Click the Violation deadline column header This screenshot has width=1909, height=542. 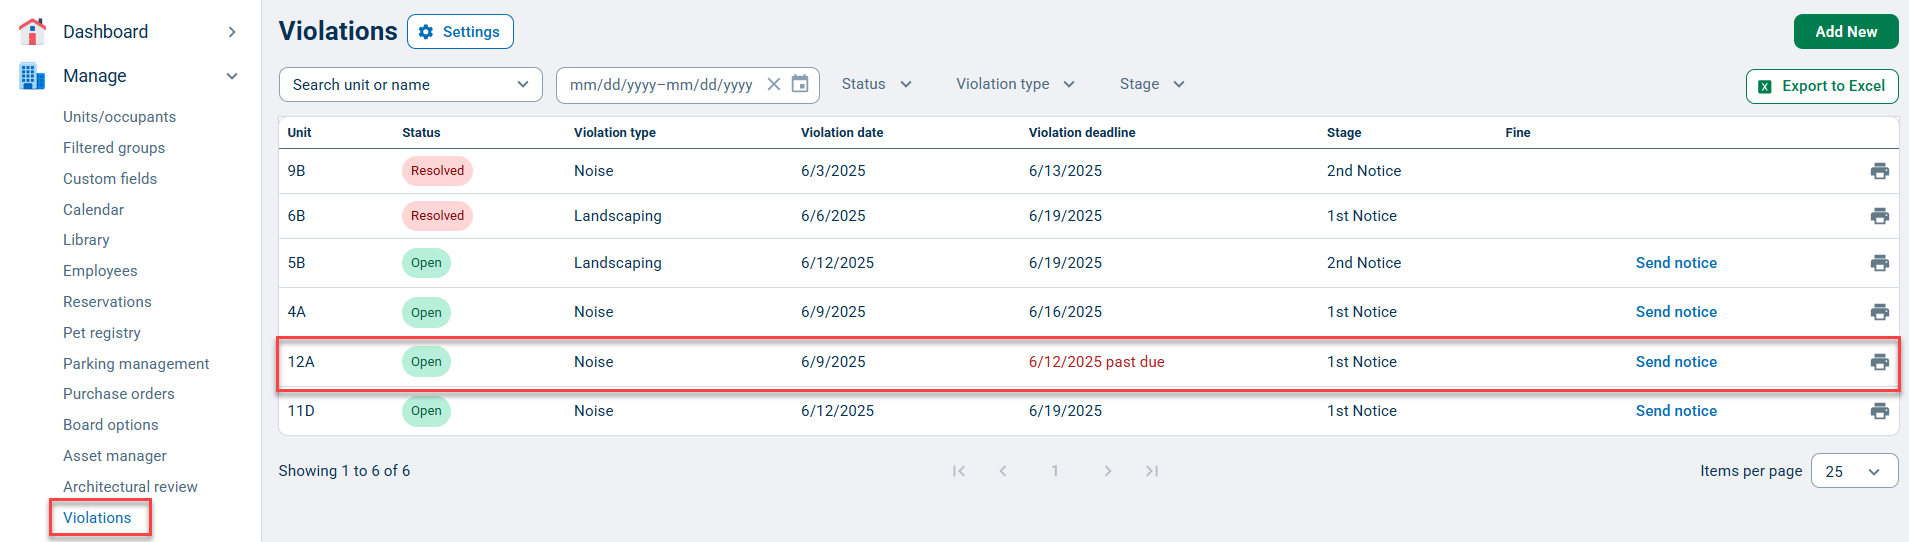pos(1082,132)
